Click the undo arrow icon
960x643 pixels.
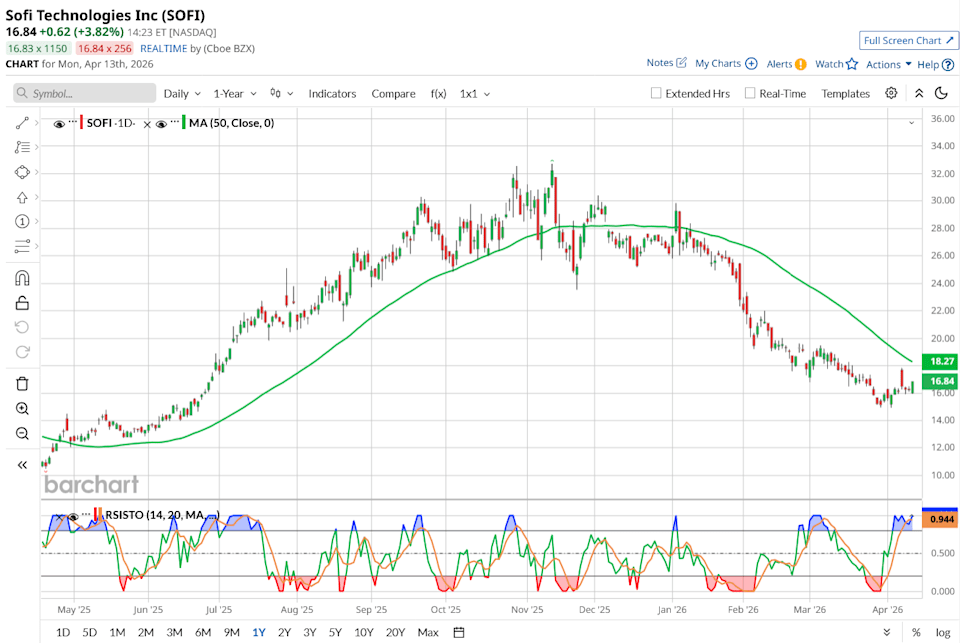(x=22, y=327)
